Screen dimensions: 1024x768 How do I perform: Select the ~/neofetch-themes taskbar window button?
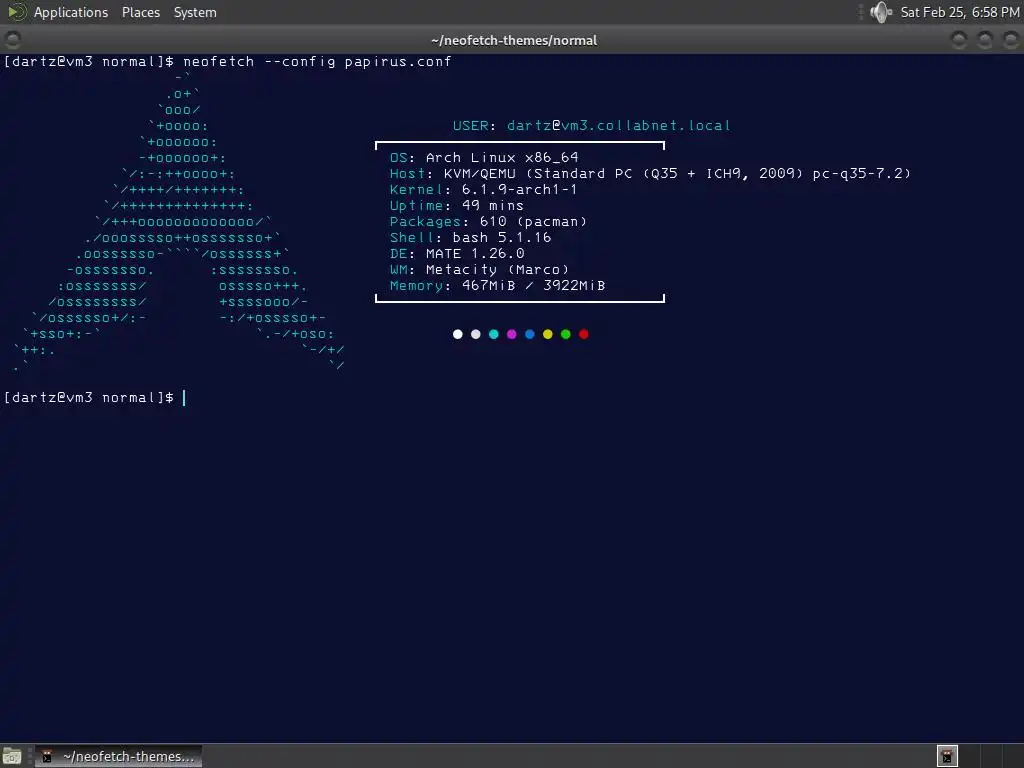119,756
